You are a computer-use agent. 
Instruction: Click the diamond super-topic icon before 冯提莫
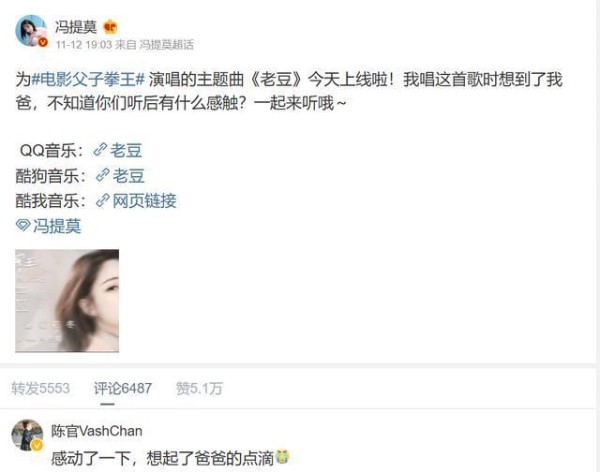pos(23,225)
